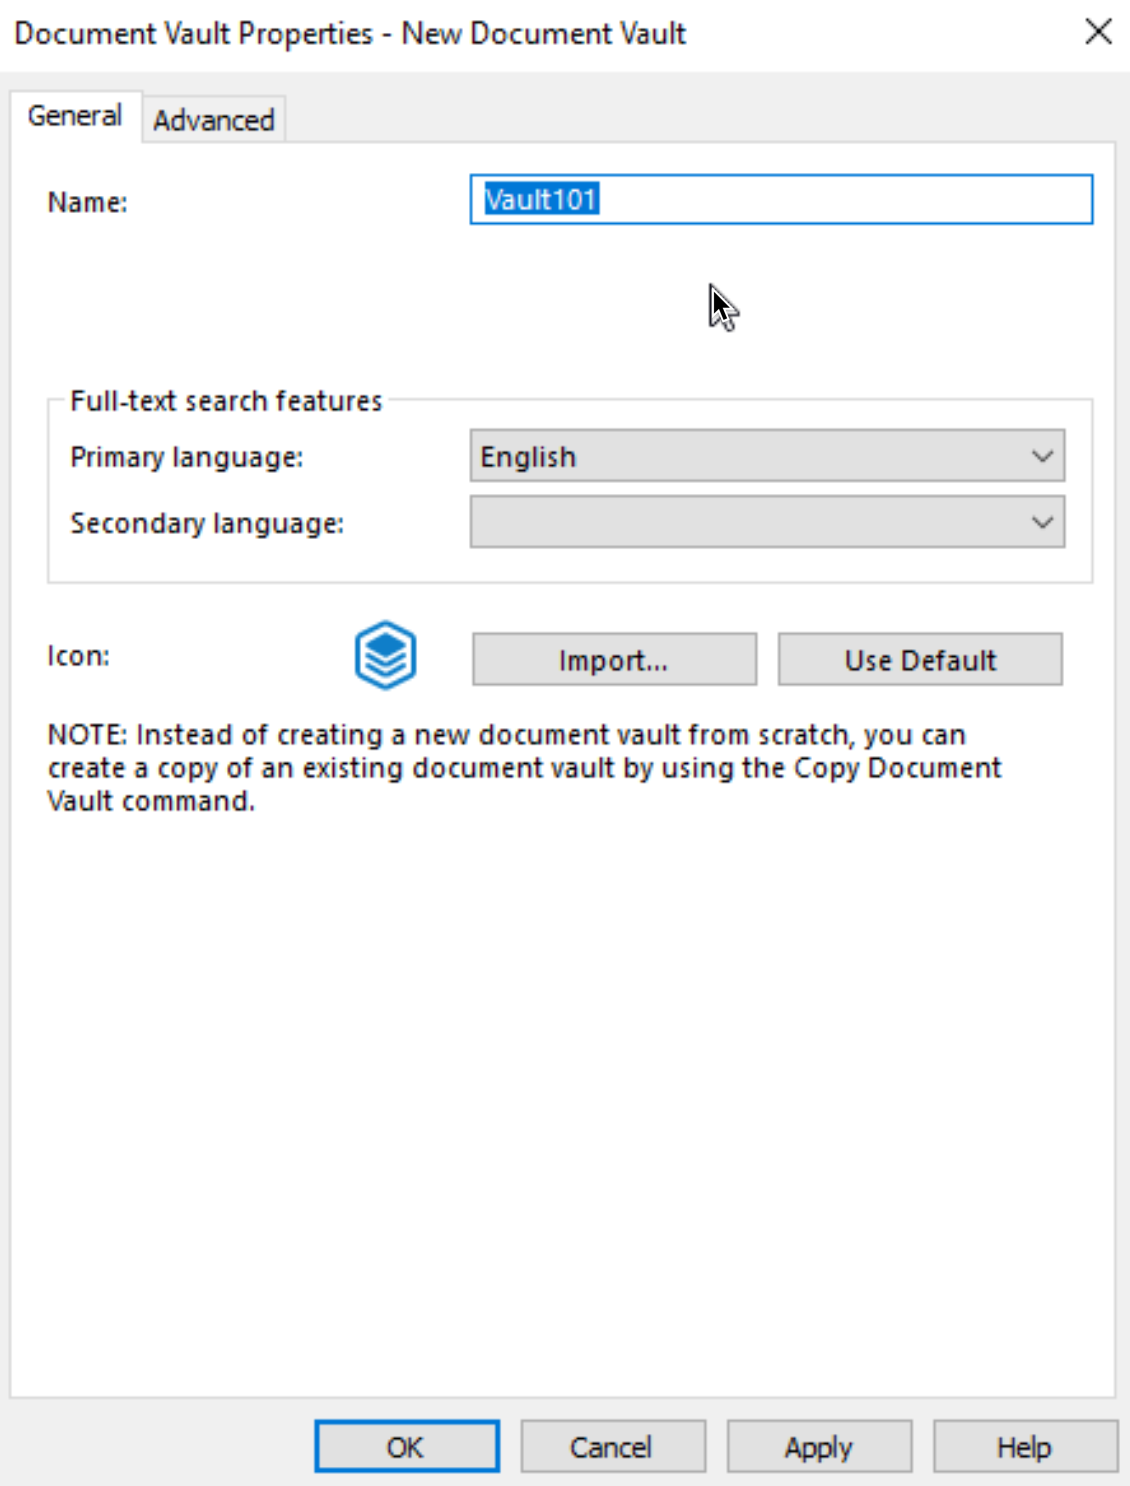Switch to the Advanced tab
The width and height of the screenshot is (1130, 1486).
click(x=213, y=120)
